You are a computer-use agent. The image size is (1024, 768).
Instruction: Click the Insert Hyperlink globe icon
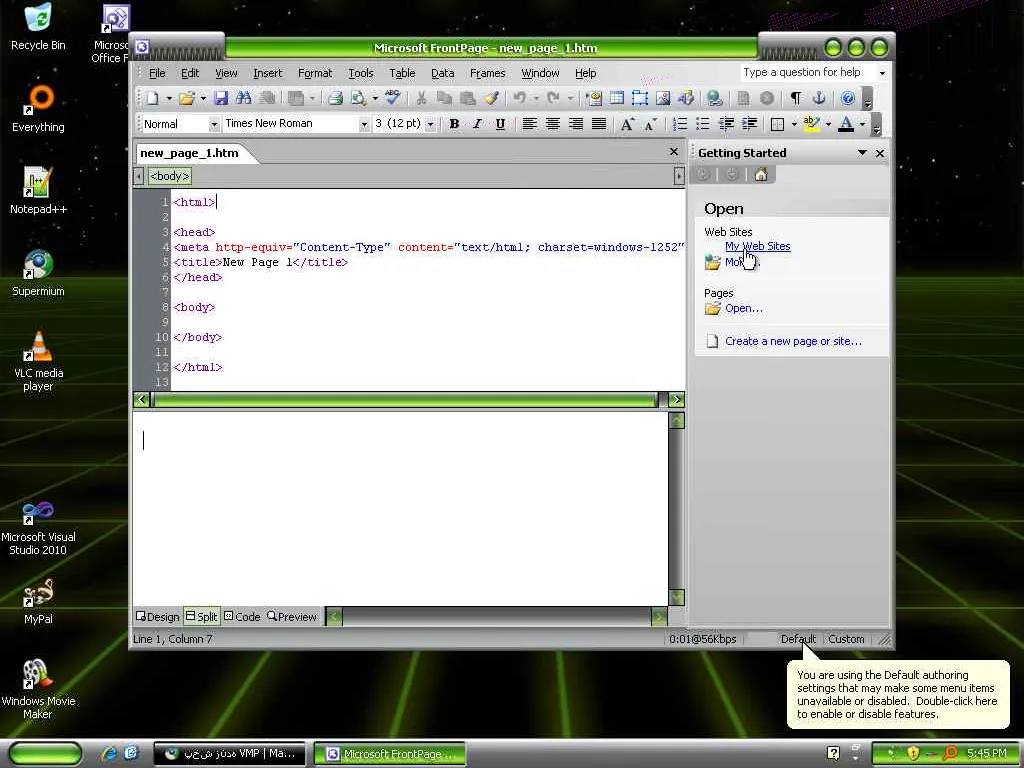tap(714, 98)
